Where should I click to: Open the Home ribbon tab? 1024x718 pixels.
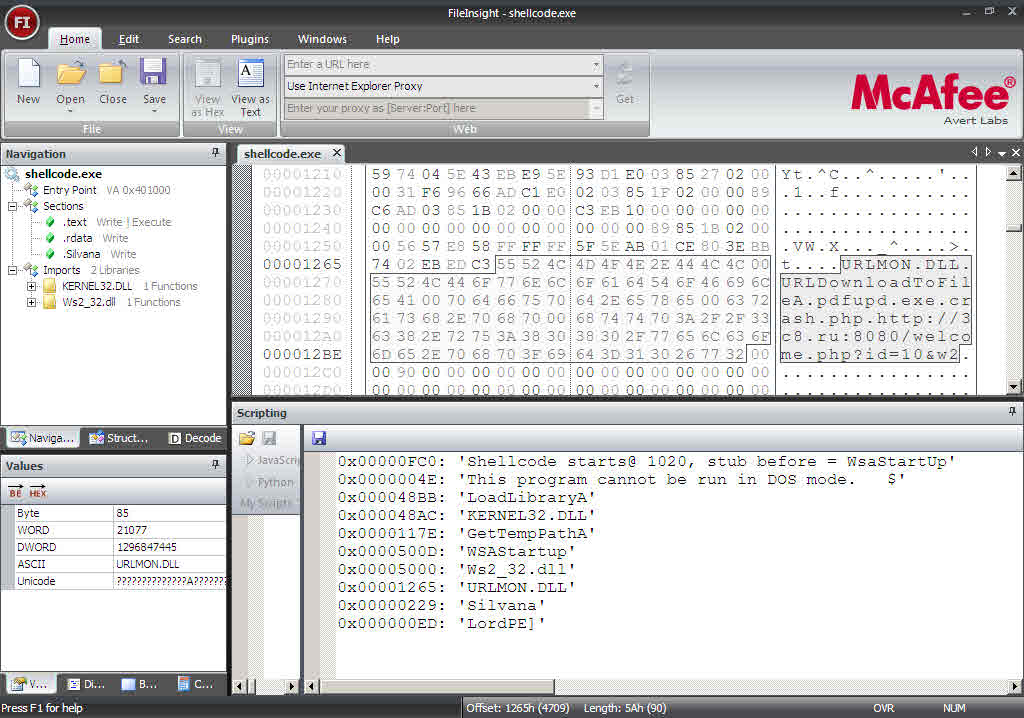tap(74, 39)
